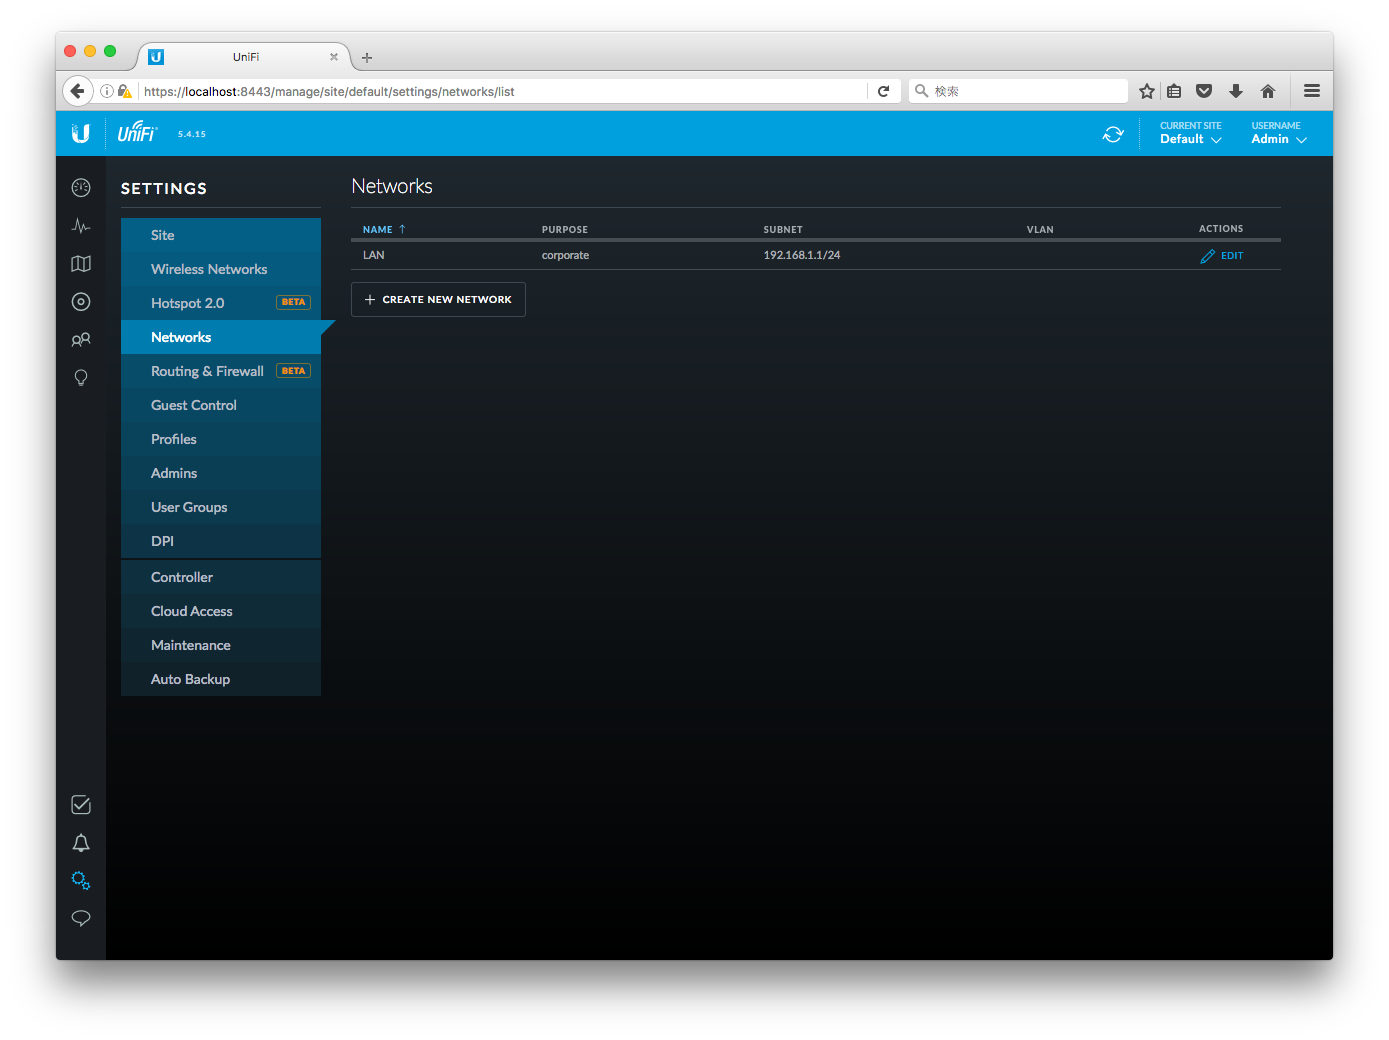Image resolution: width=1389 pixels, height=1040 pixels.
Task: Edit the LAN network
Action: click(1222, 256)
